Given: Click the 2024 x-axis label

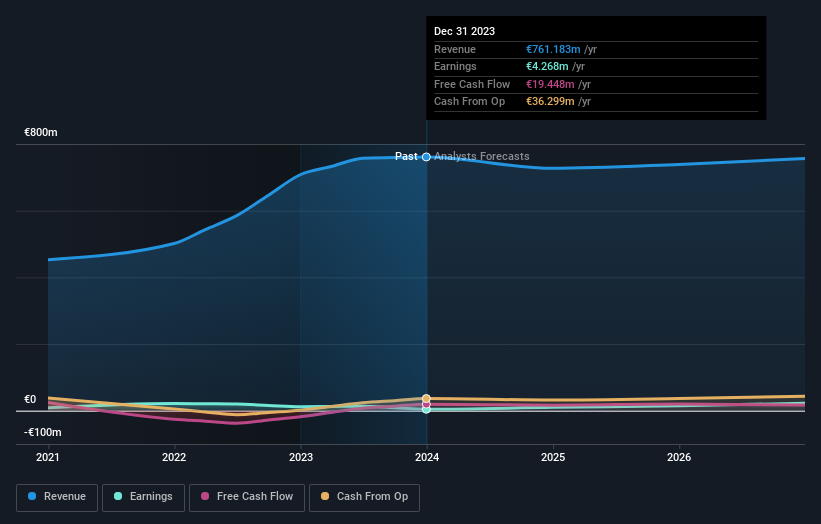Looking at the screenshot, I should tap(427, 458).
